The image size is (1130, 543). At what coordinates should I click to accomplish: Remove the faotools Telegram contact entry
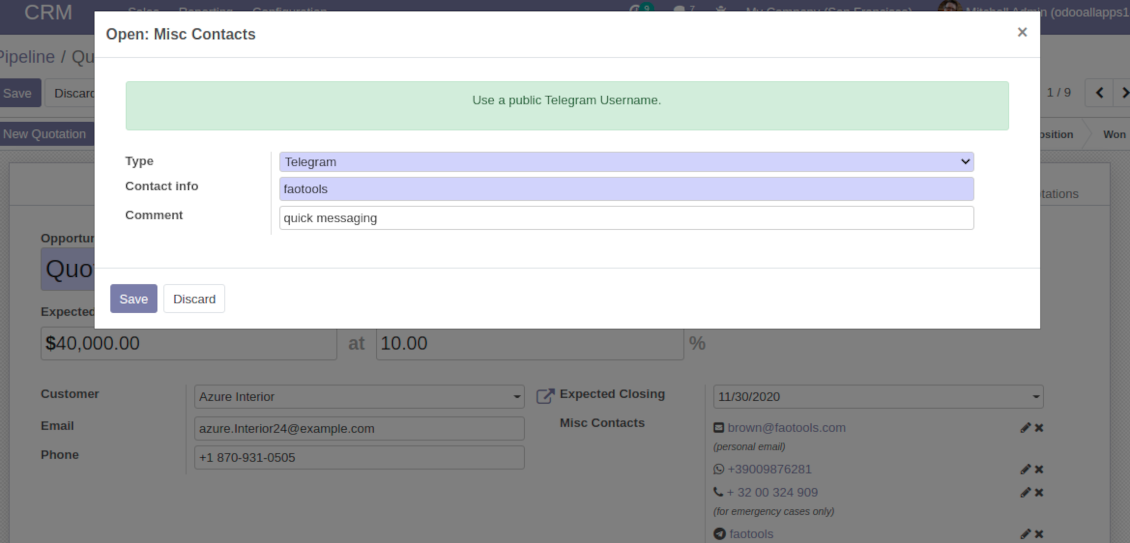click(1039, 534)
